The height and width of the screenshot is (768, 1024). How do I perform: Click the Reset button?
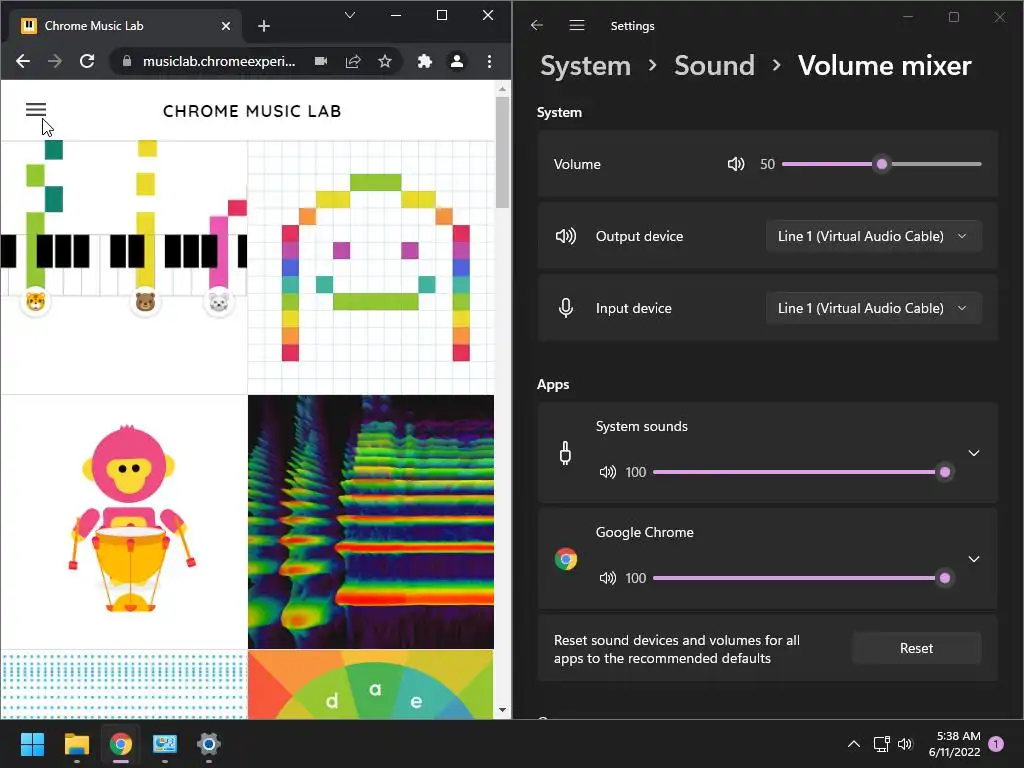[916, 648]
